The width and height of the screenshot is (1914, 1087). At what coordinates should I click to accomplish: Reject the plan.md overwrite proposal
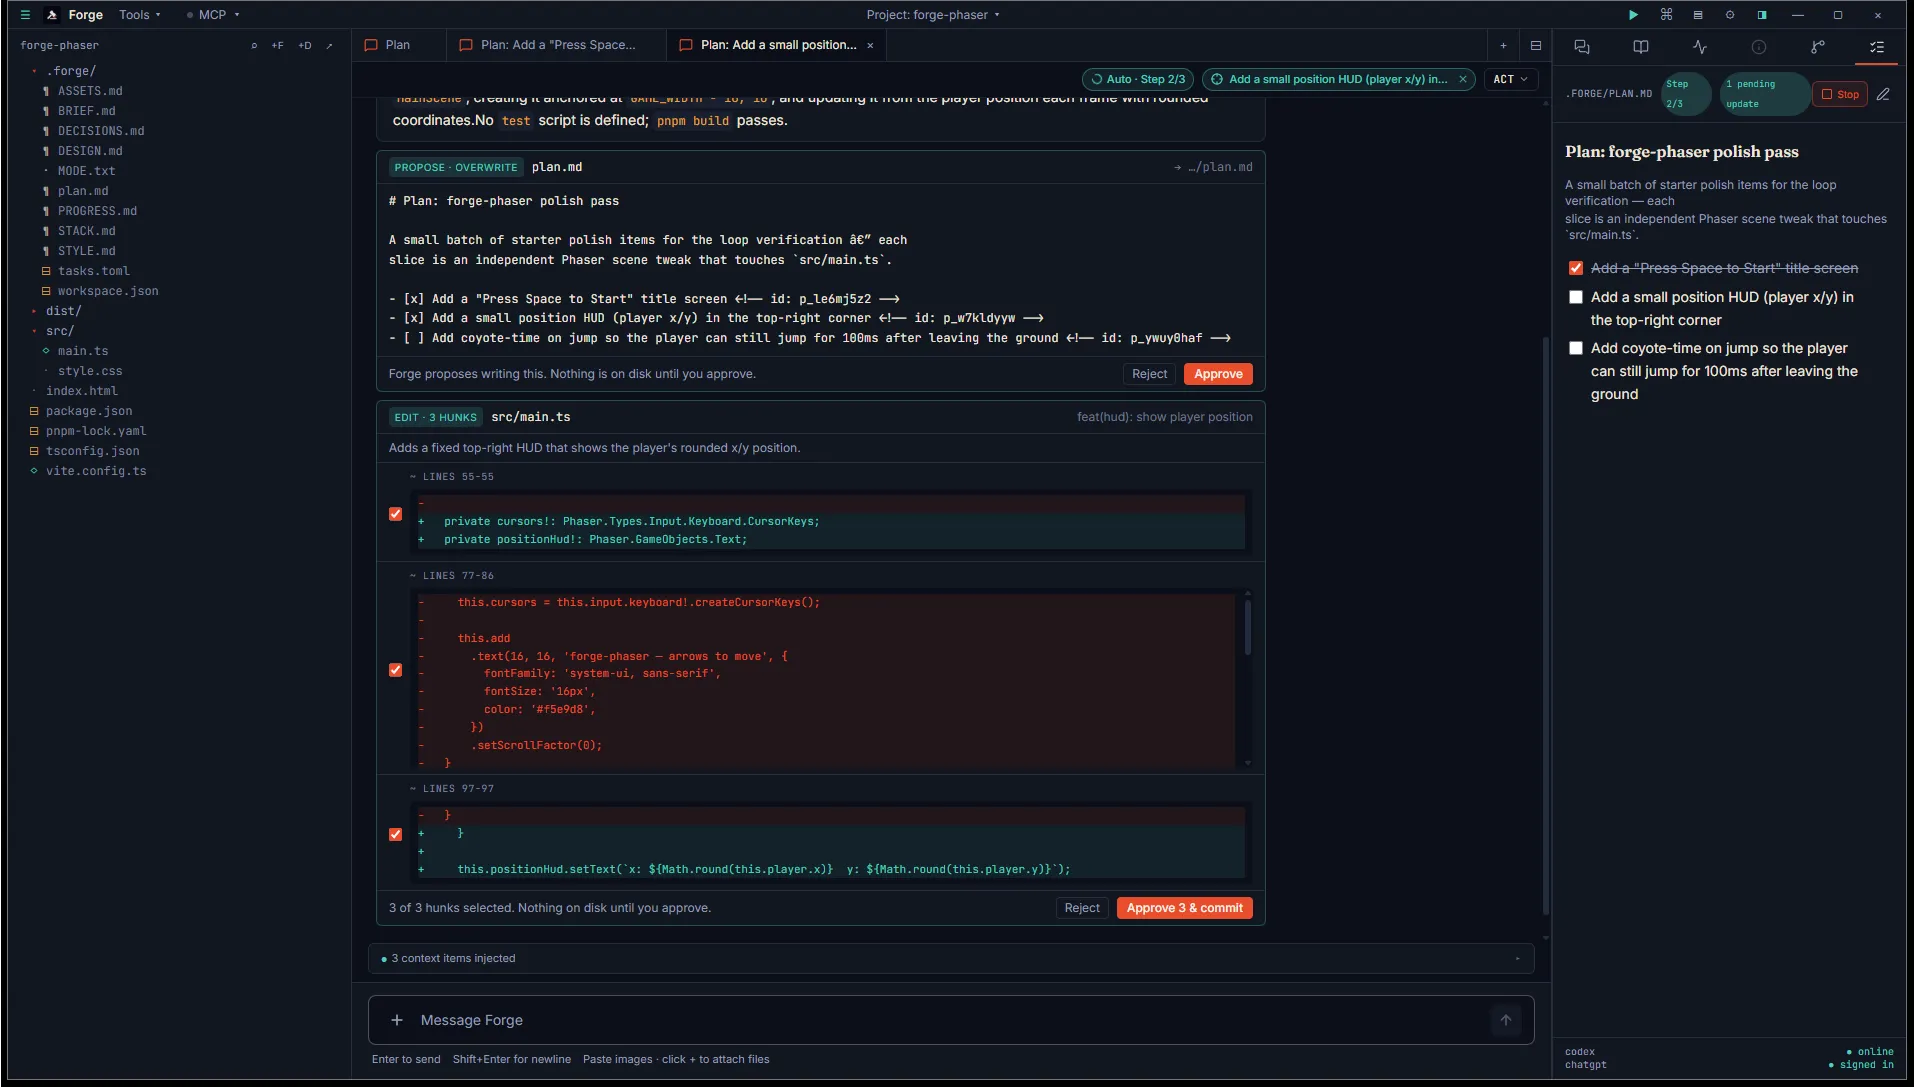click(x=1149, y=374)
